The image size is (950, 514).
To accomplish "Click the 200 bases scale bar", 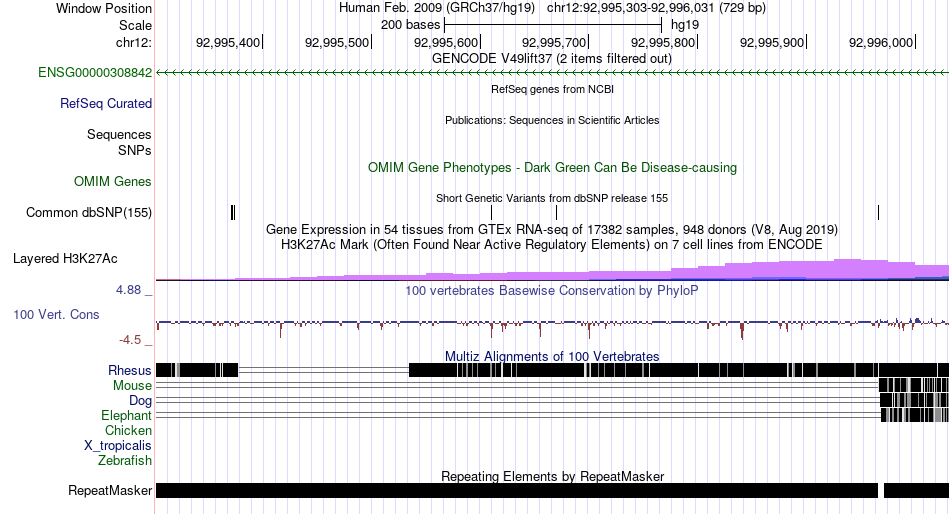I will coord(553,25).
